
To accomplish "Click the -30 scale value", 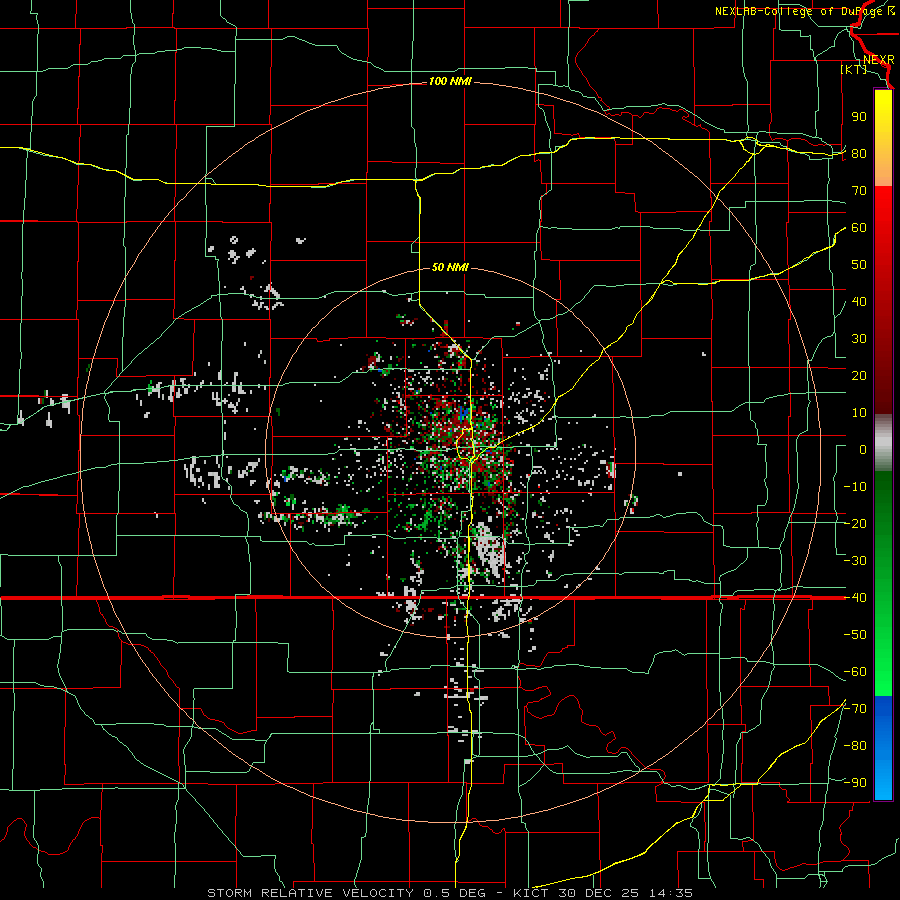I will (x=855, y=561).
